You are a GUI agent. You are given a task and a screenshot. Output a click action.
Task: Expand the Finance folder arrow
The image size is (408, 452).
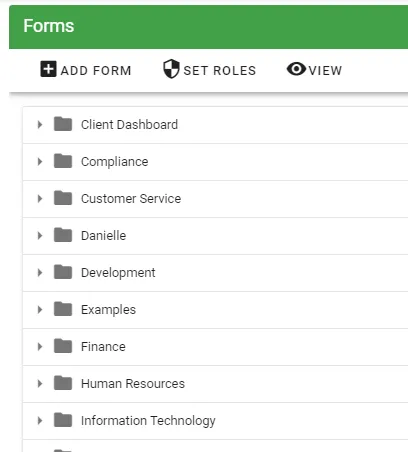[x=40, y=347]
